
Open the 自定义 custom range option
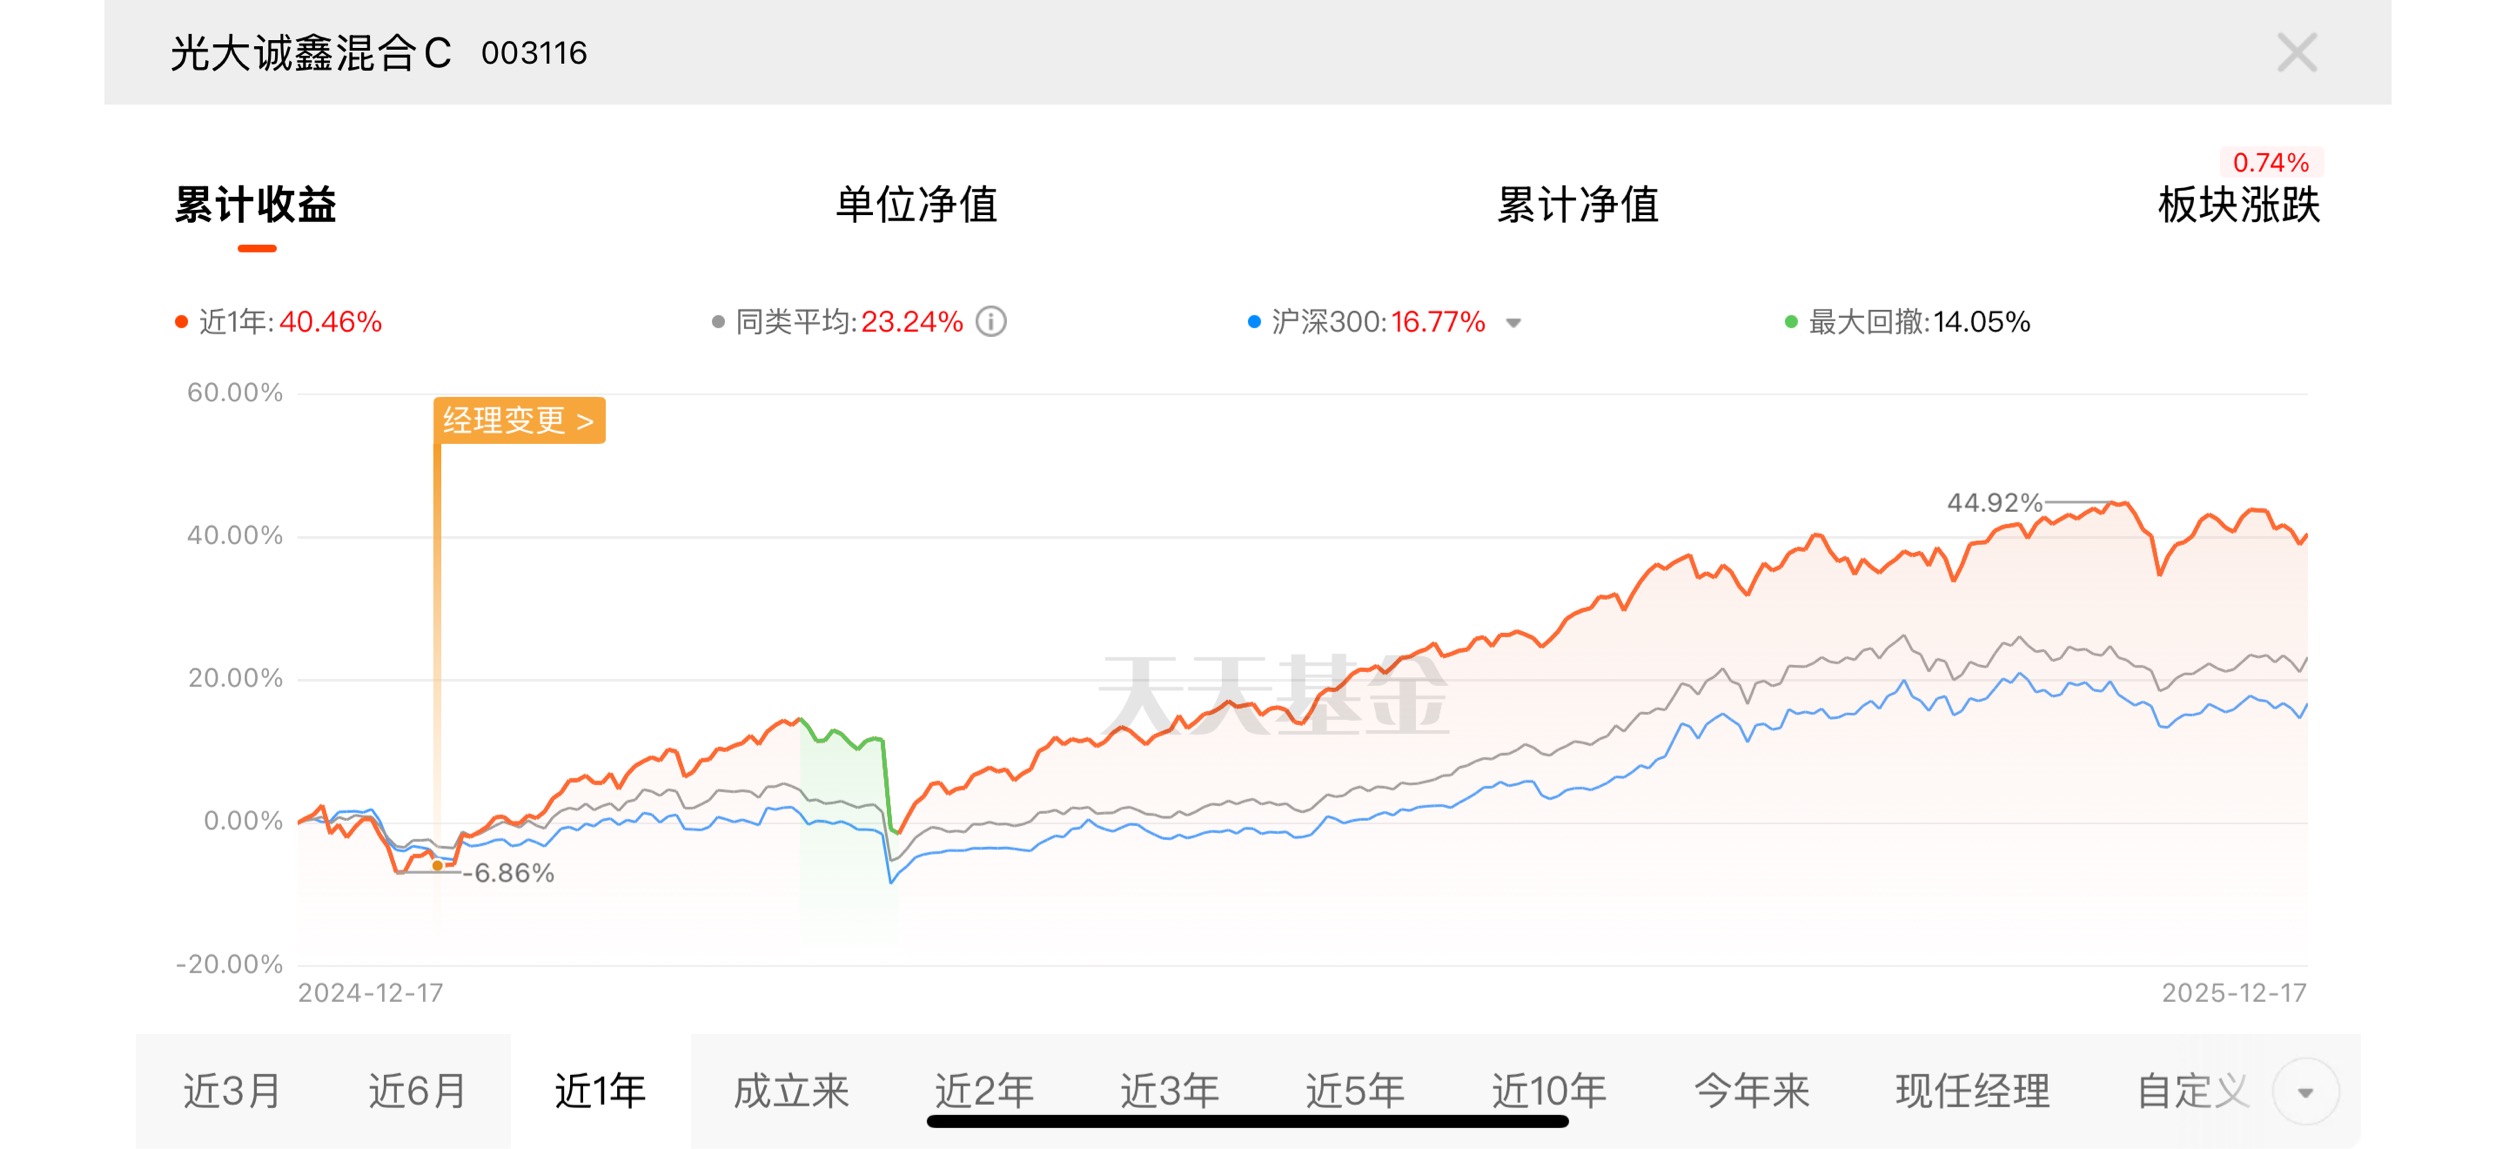(x=2193, y=1091)
